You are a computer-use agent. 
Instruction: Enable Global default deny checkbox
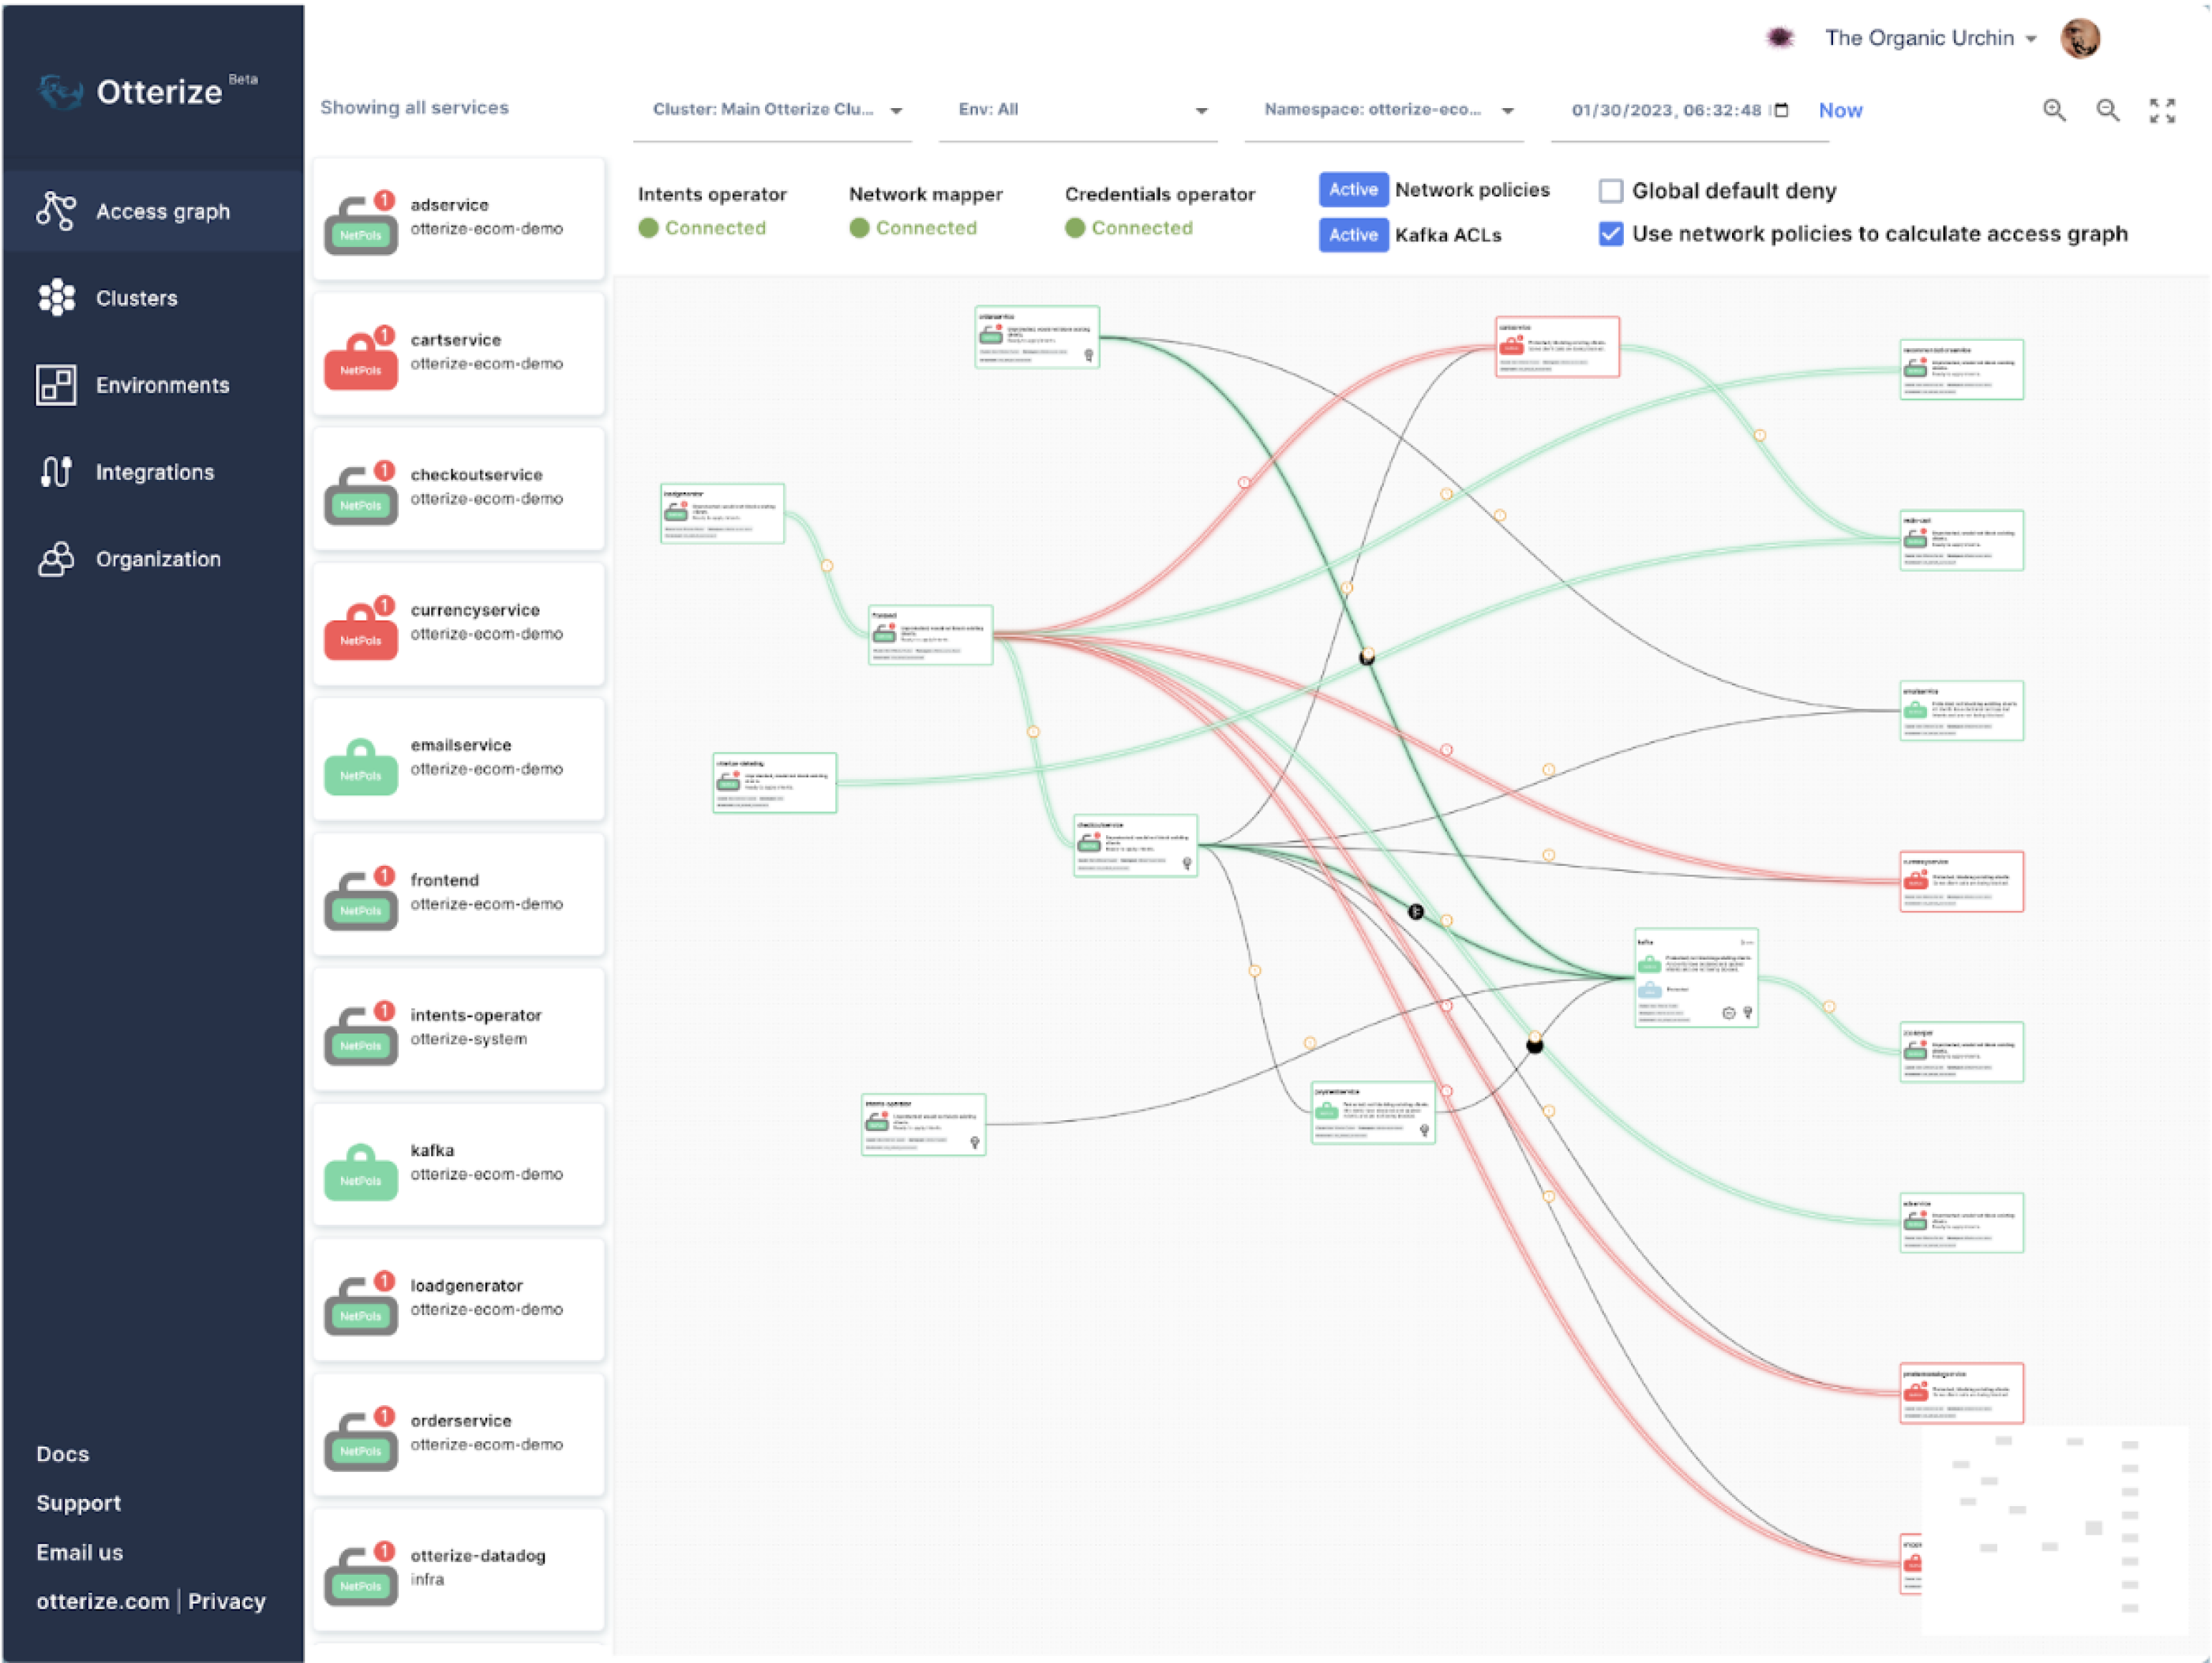point(1610,191)
